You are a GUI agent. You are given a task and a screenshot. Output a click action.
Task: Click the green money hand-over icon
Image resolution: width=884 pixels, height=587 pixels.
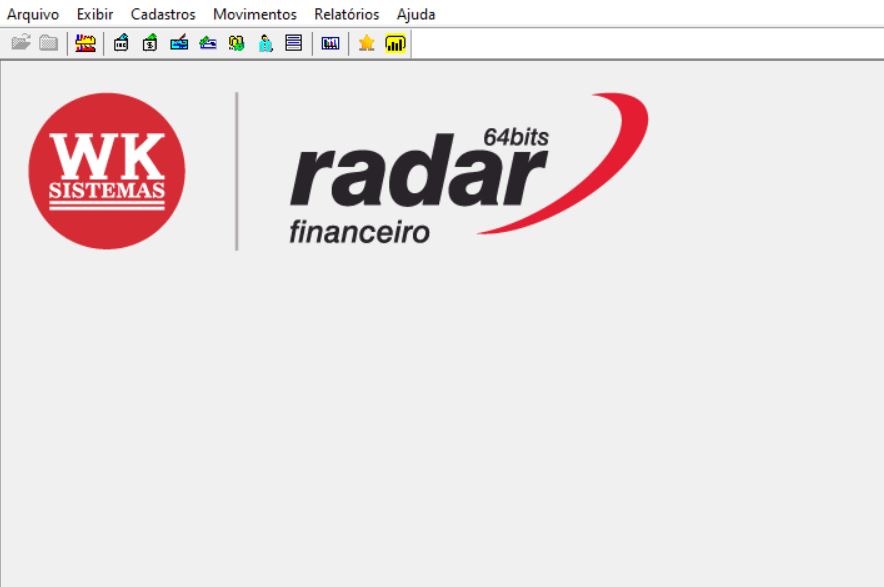coord(208,43)
